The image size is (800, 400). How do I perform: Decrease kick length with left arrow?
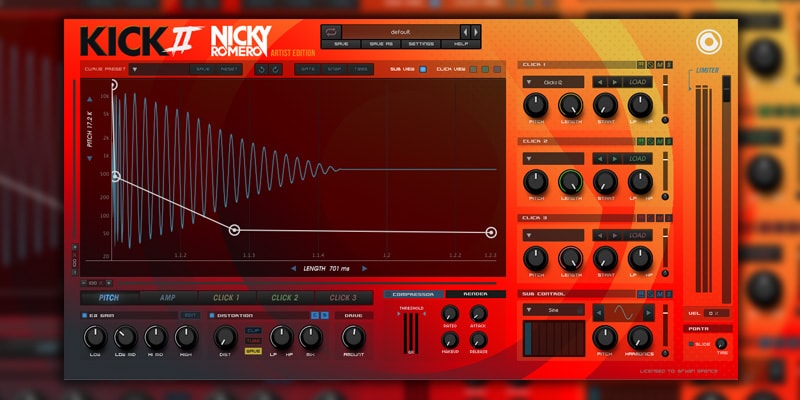293,268
